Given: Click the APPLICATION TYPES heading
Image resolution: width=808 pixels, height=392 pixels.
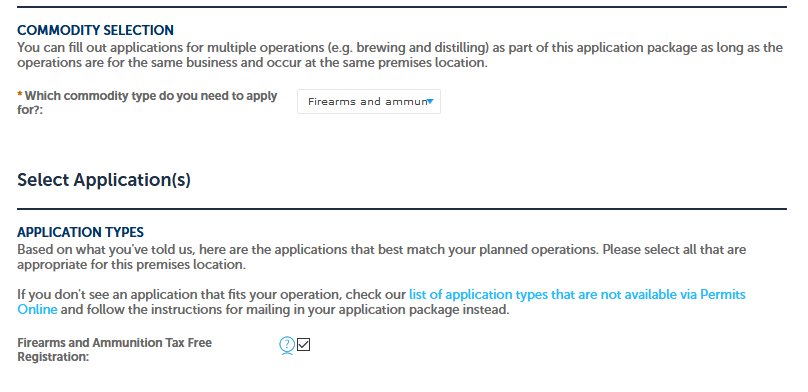Looking at the screenshot, I should [80, 232].
